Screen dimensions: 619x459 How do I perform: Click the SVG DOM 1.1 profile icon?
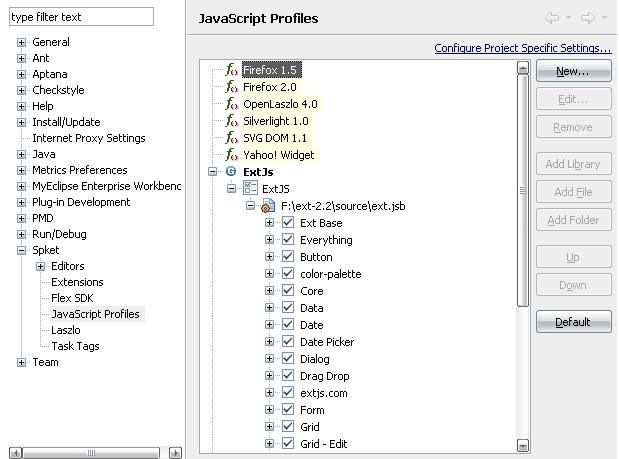point(232,138)
